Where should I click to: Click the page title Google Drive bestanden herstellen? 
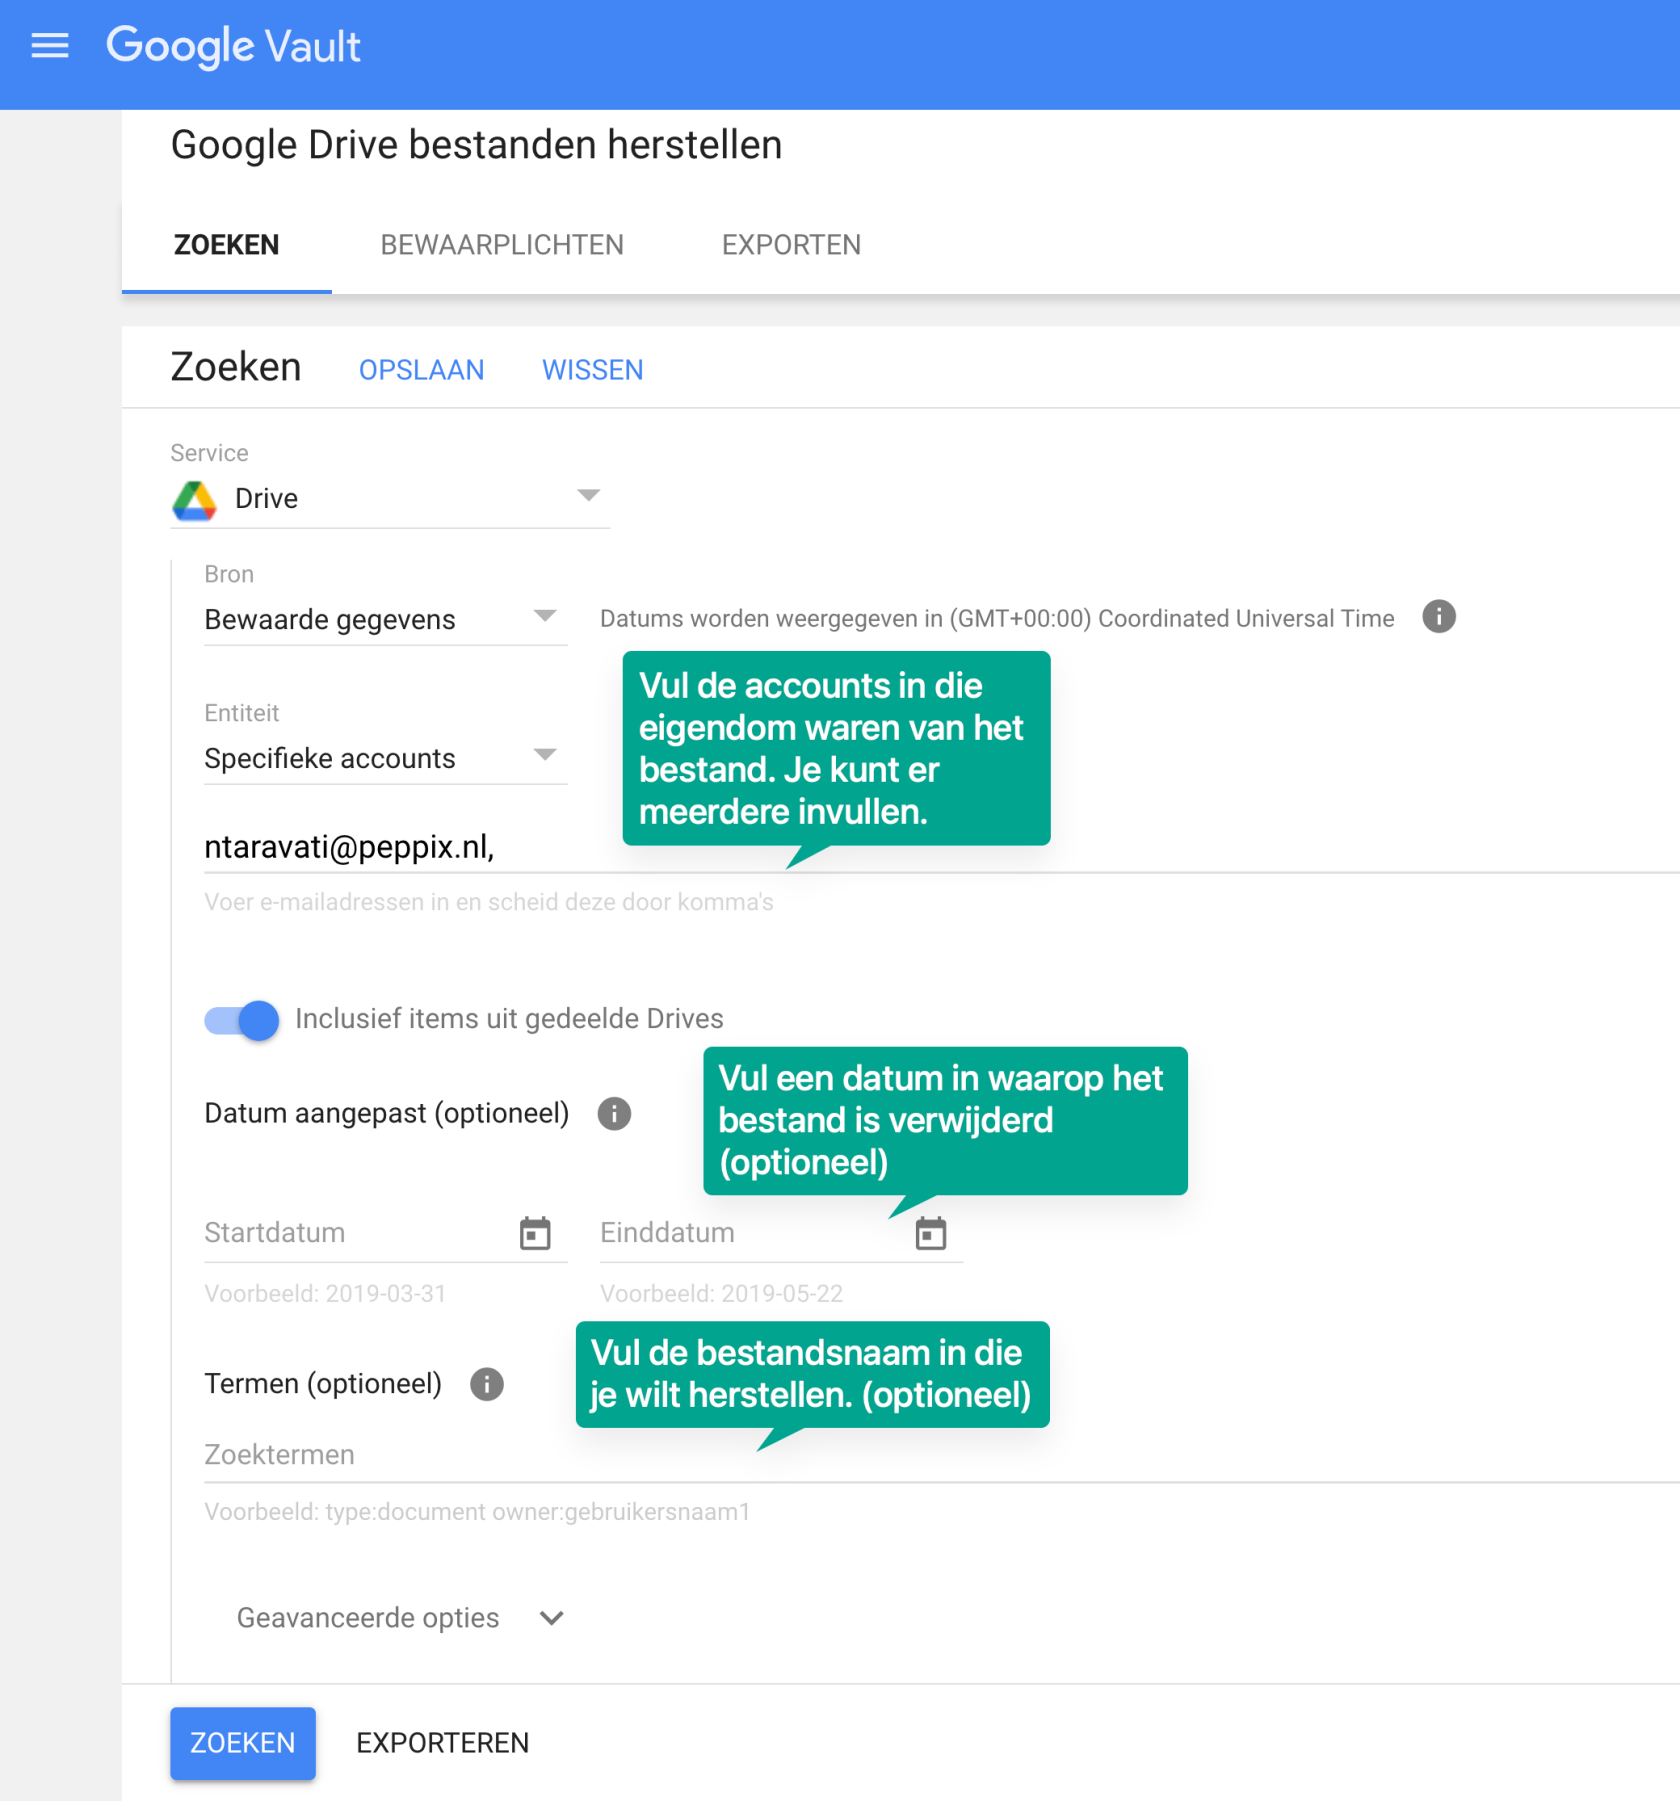(x=476, y=145)
